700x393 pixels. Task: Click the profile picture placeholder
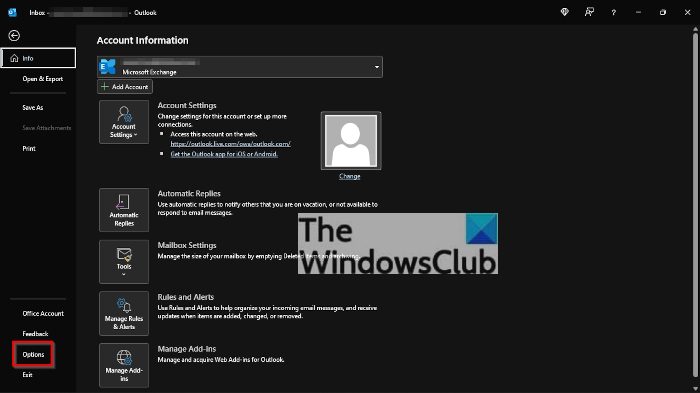click(x=351, y=141)
